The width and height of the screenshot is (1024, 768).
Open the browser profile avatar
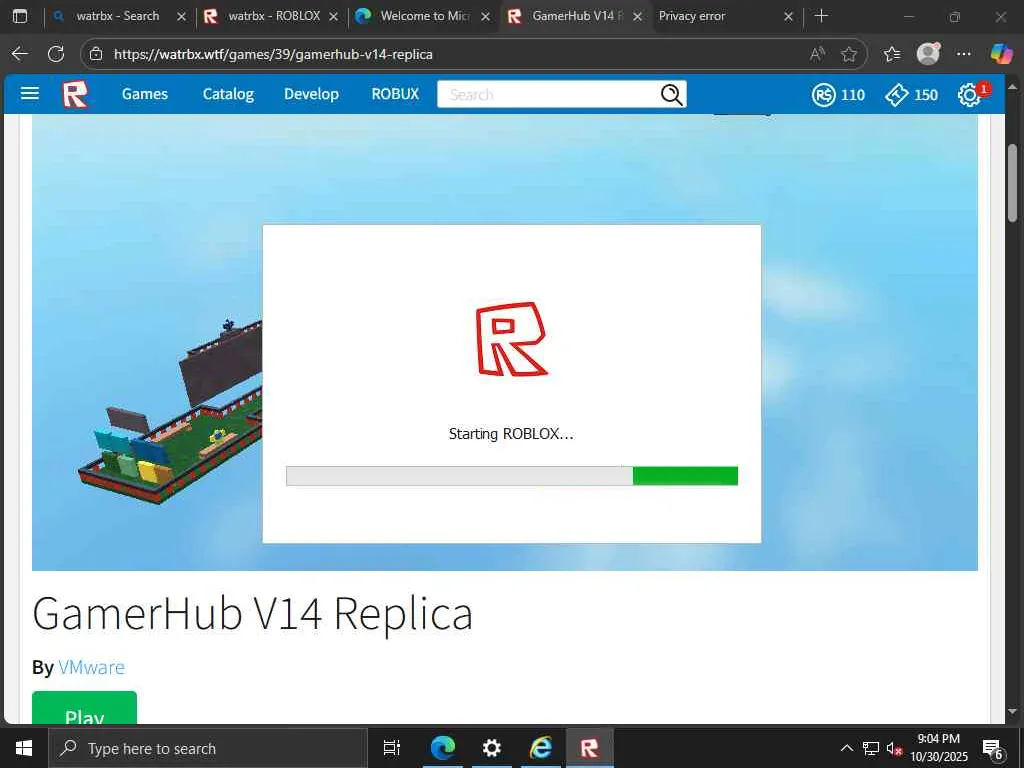(928, 54)
